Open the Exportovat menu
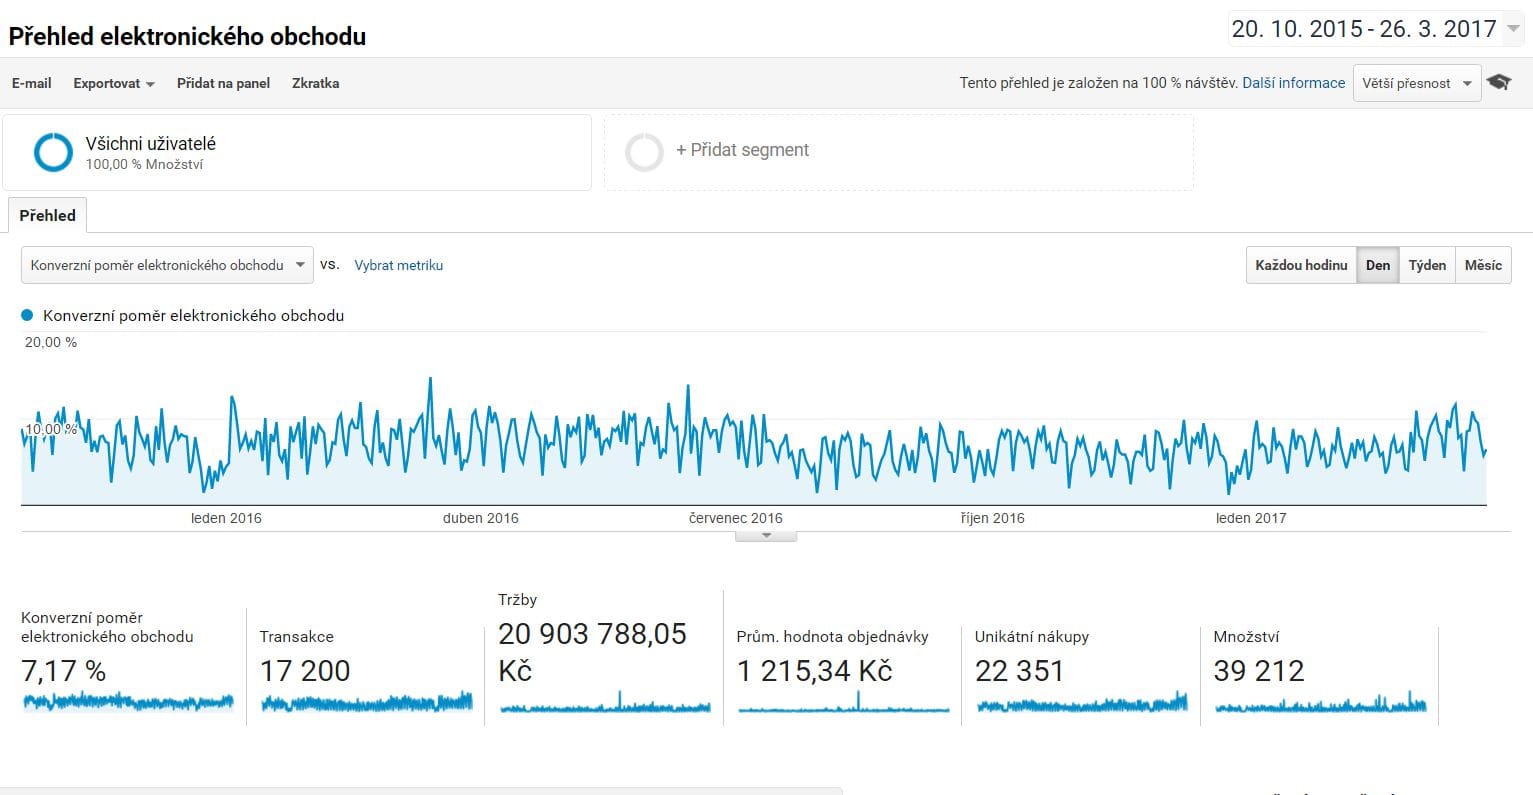The width and height of the screenshot is (1533, 795). click(113, 83)
